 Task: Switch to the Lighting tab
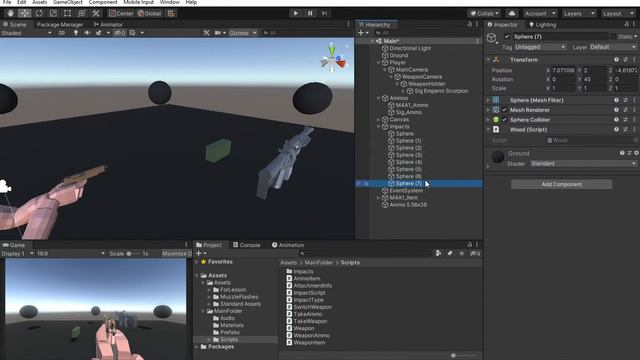[x=543, y=24]
